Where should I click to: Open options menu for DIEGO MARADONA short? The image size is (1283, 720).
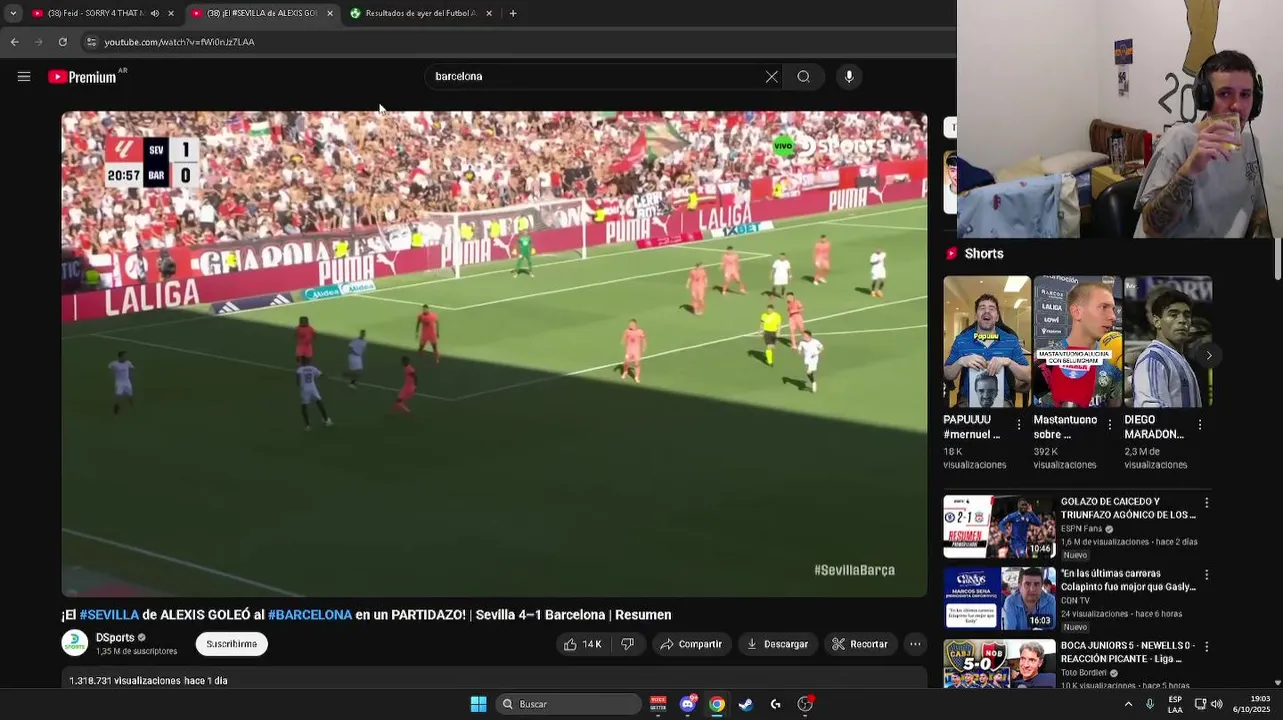(1200, 425)
